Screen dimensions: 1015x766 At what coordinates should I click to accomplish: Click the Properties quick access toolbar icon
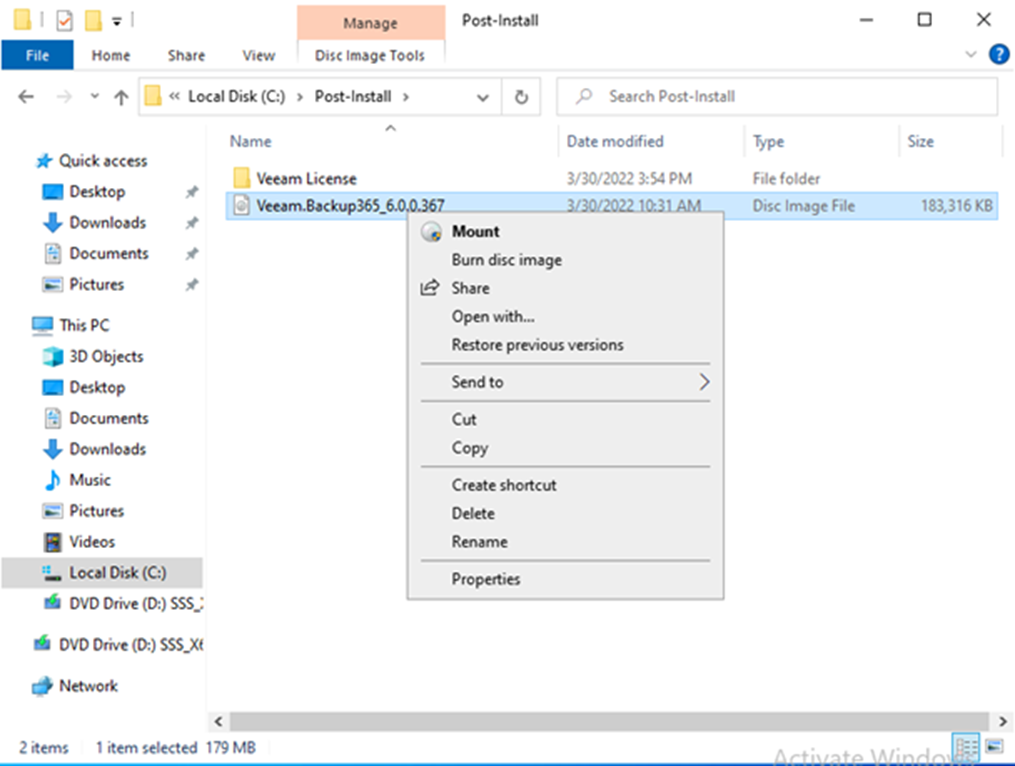tap(64, 20)
